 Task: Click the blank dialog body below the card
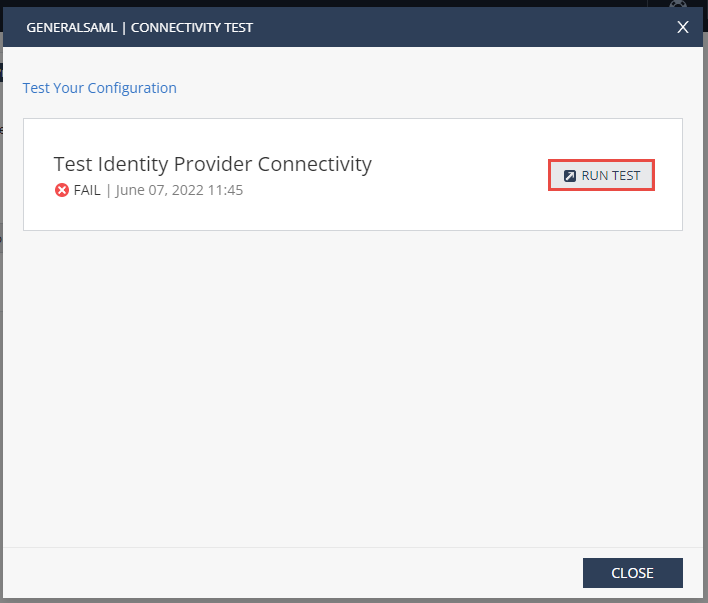coord(350,390)
